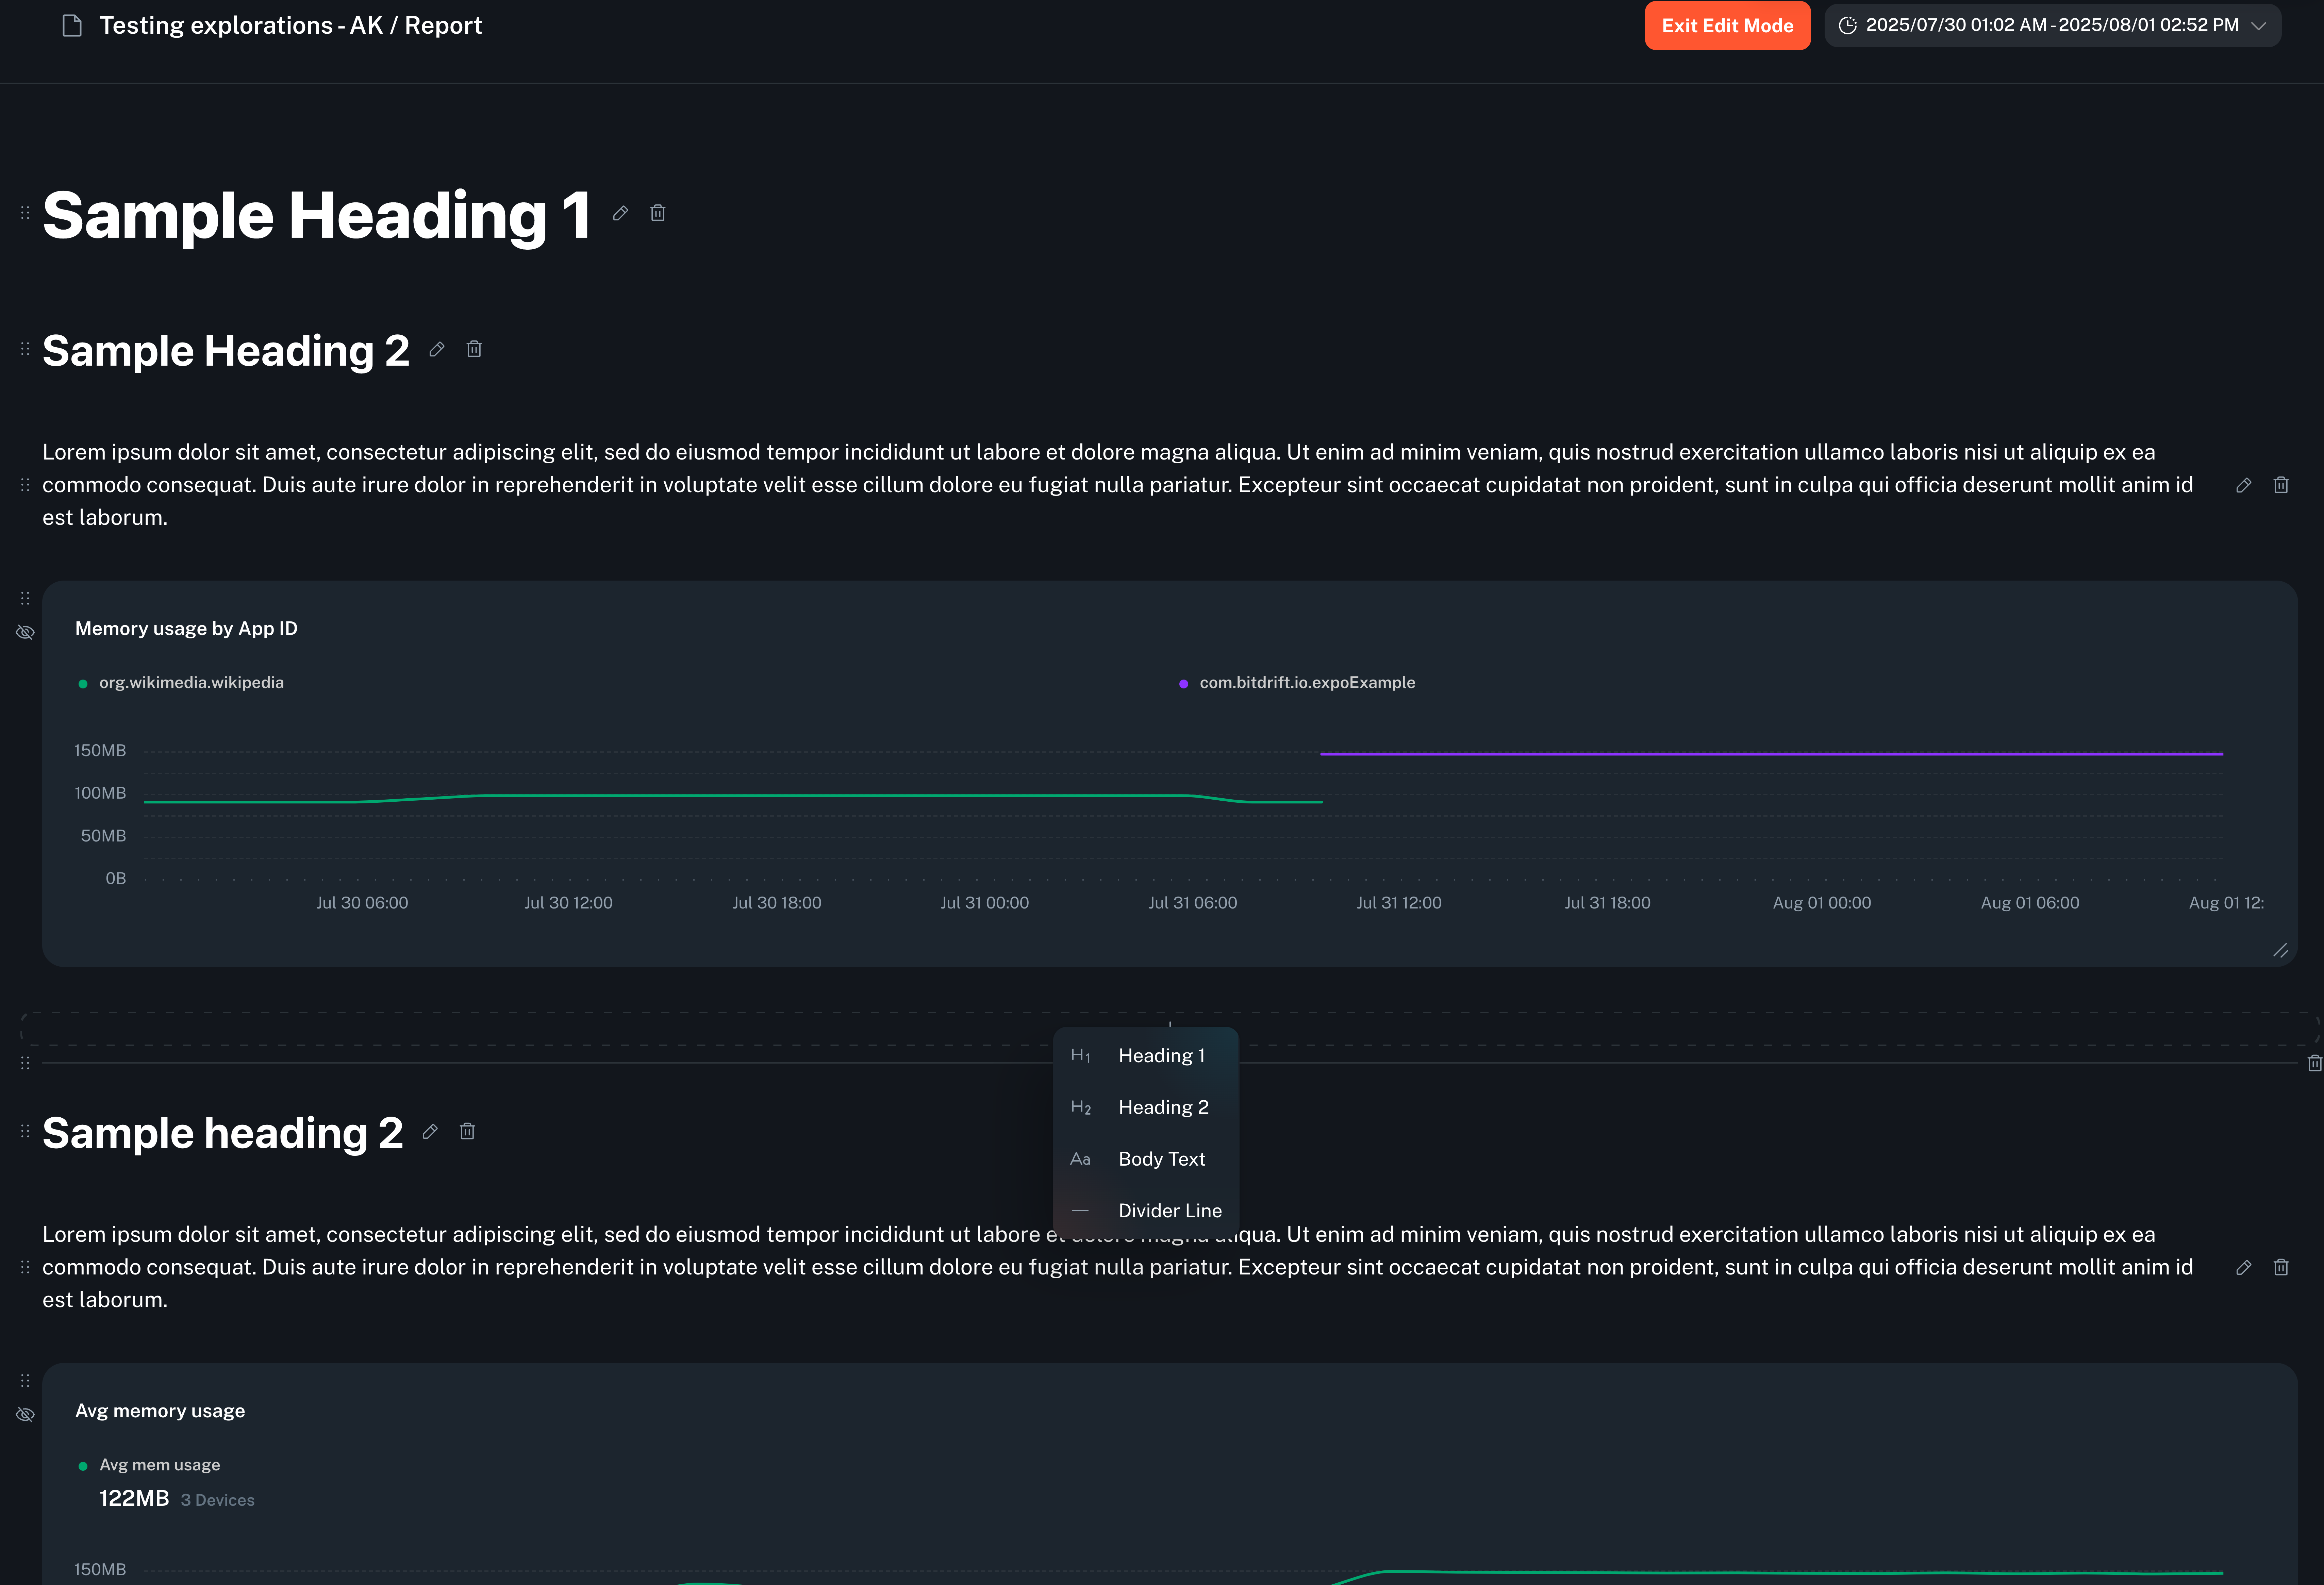Toggle visibility of Memory usage by App ID chart
The height and width of the screenshot is (1585, 2324).
(x=25, y=632)
